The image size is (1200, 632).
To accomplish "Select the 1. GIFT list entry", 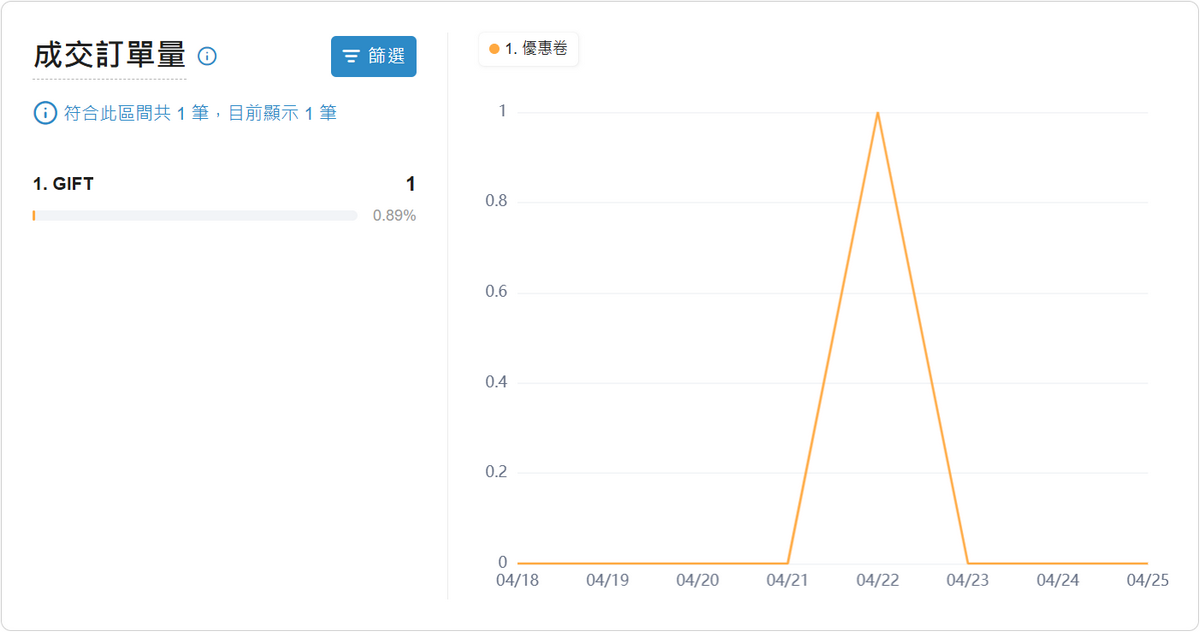I will point(63,184).
